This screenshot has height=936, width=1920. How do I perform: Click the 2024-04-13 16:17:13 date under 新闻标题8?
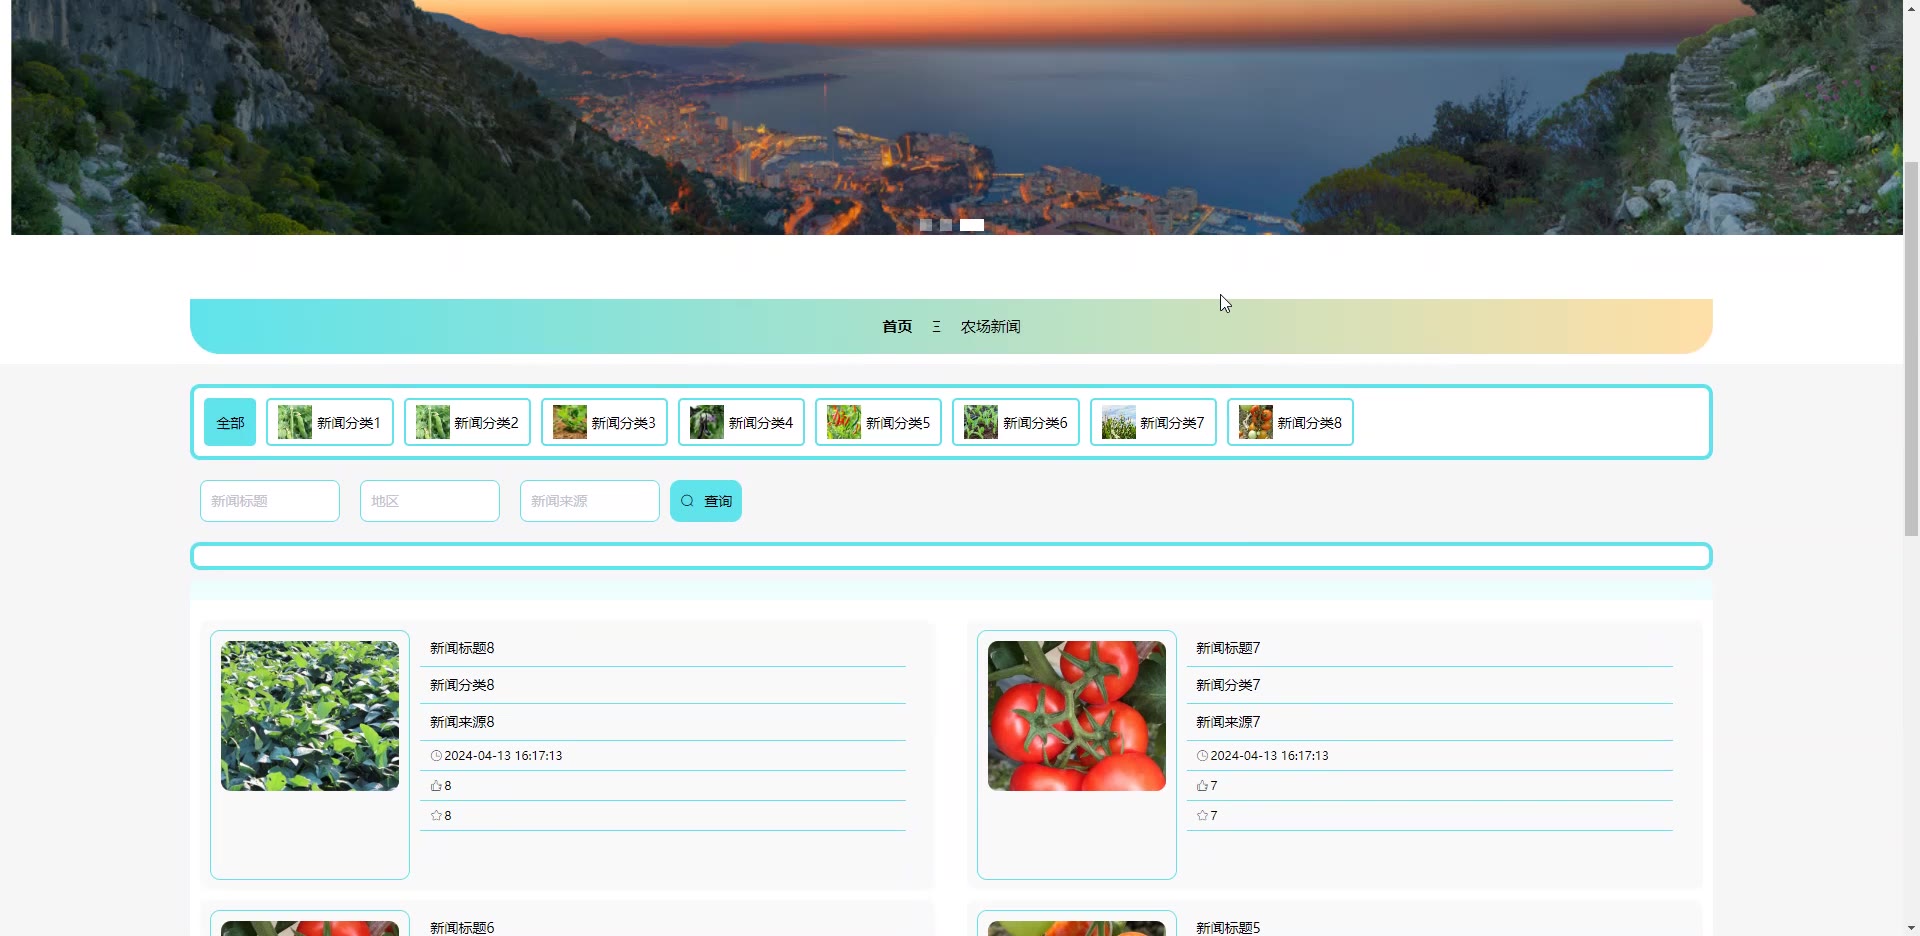pos(503,756)
